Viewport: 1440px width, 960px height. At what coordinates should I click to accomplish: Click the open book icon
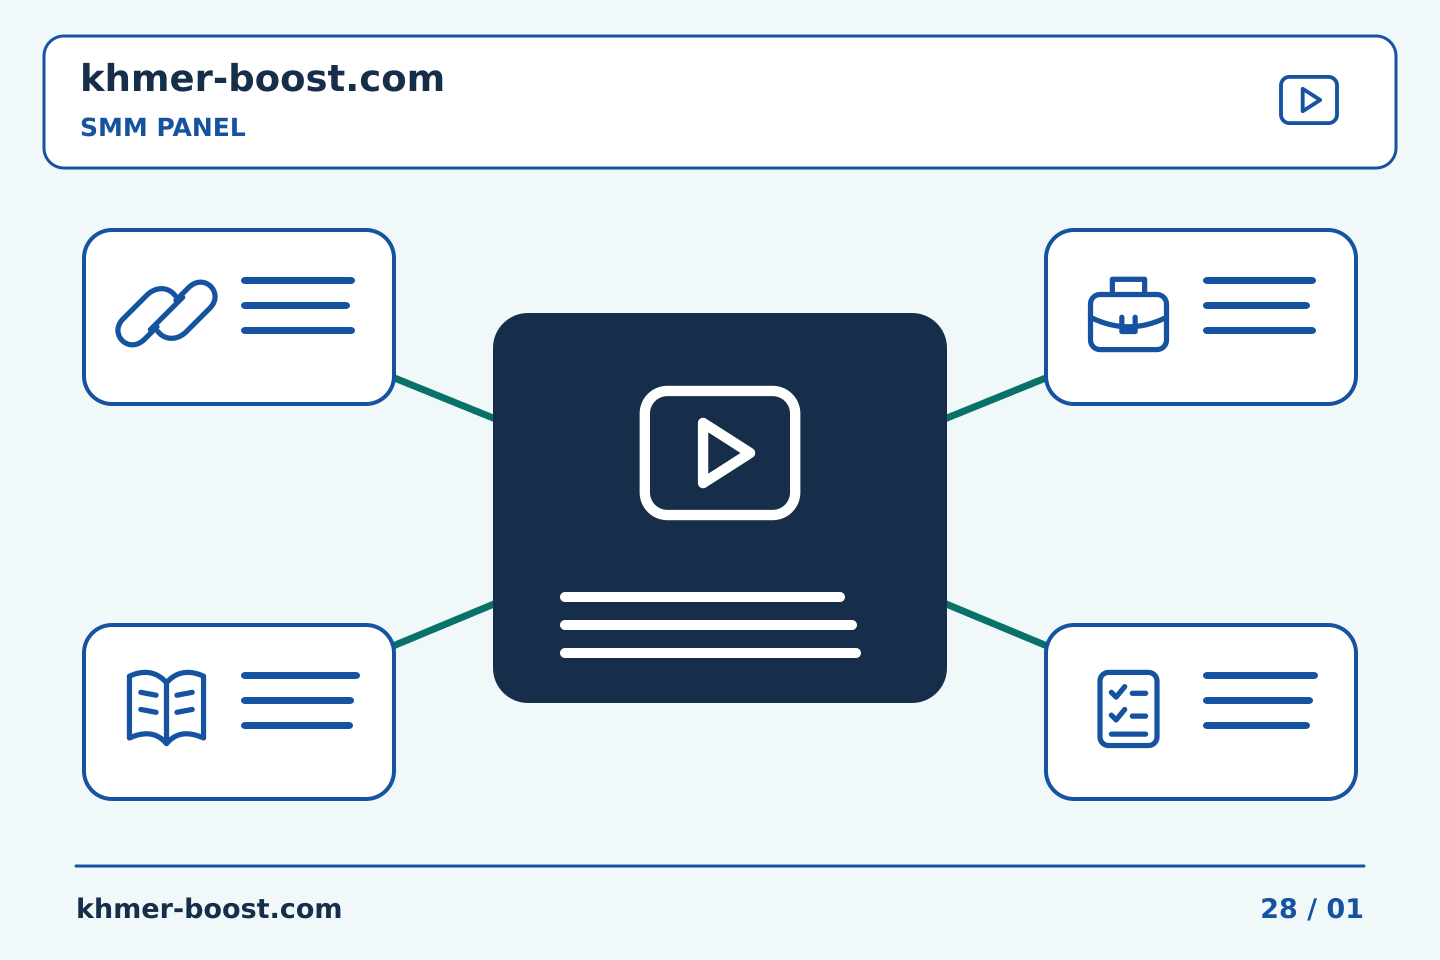(166, 708)
